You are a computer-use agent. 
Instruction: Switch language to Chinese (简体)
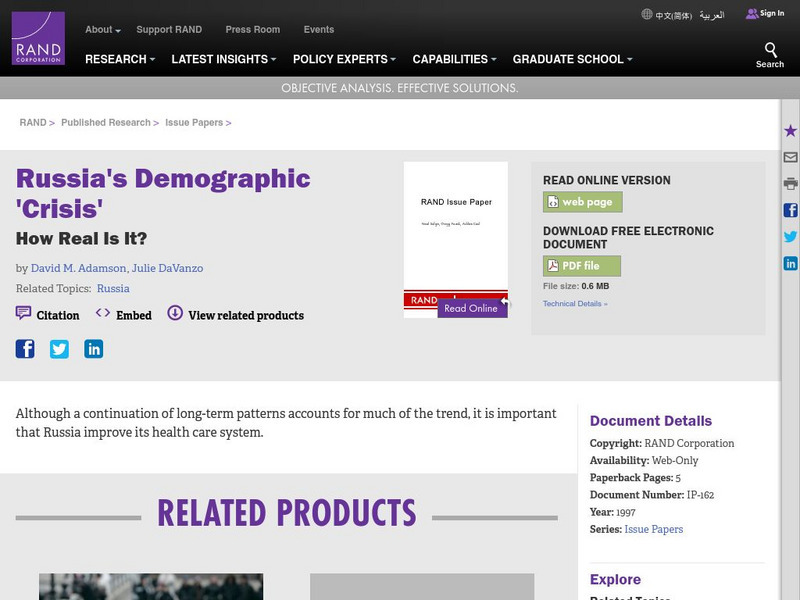pyautogui.click(x=673, y=15)
